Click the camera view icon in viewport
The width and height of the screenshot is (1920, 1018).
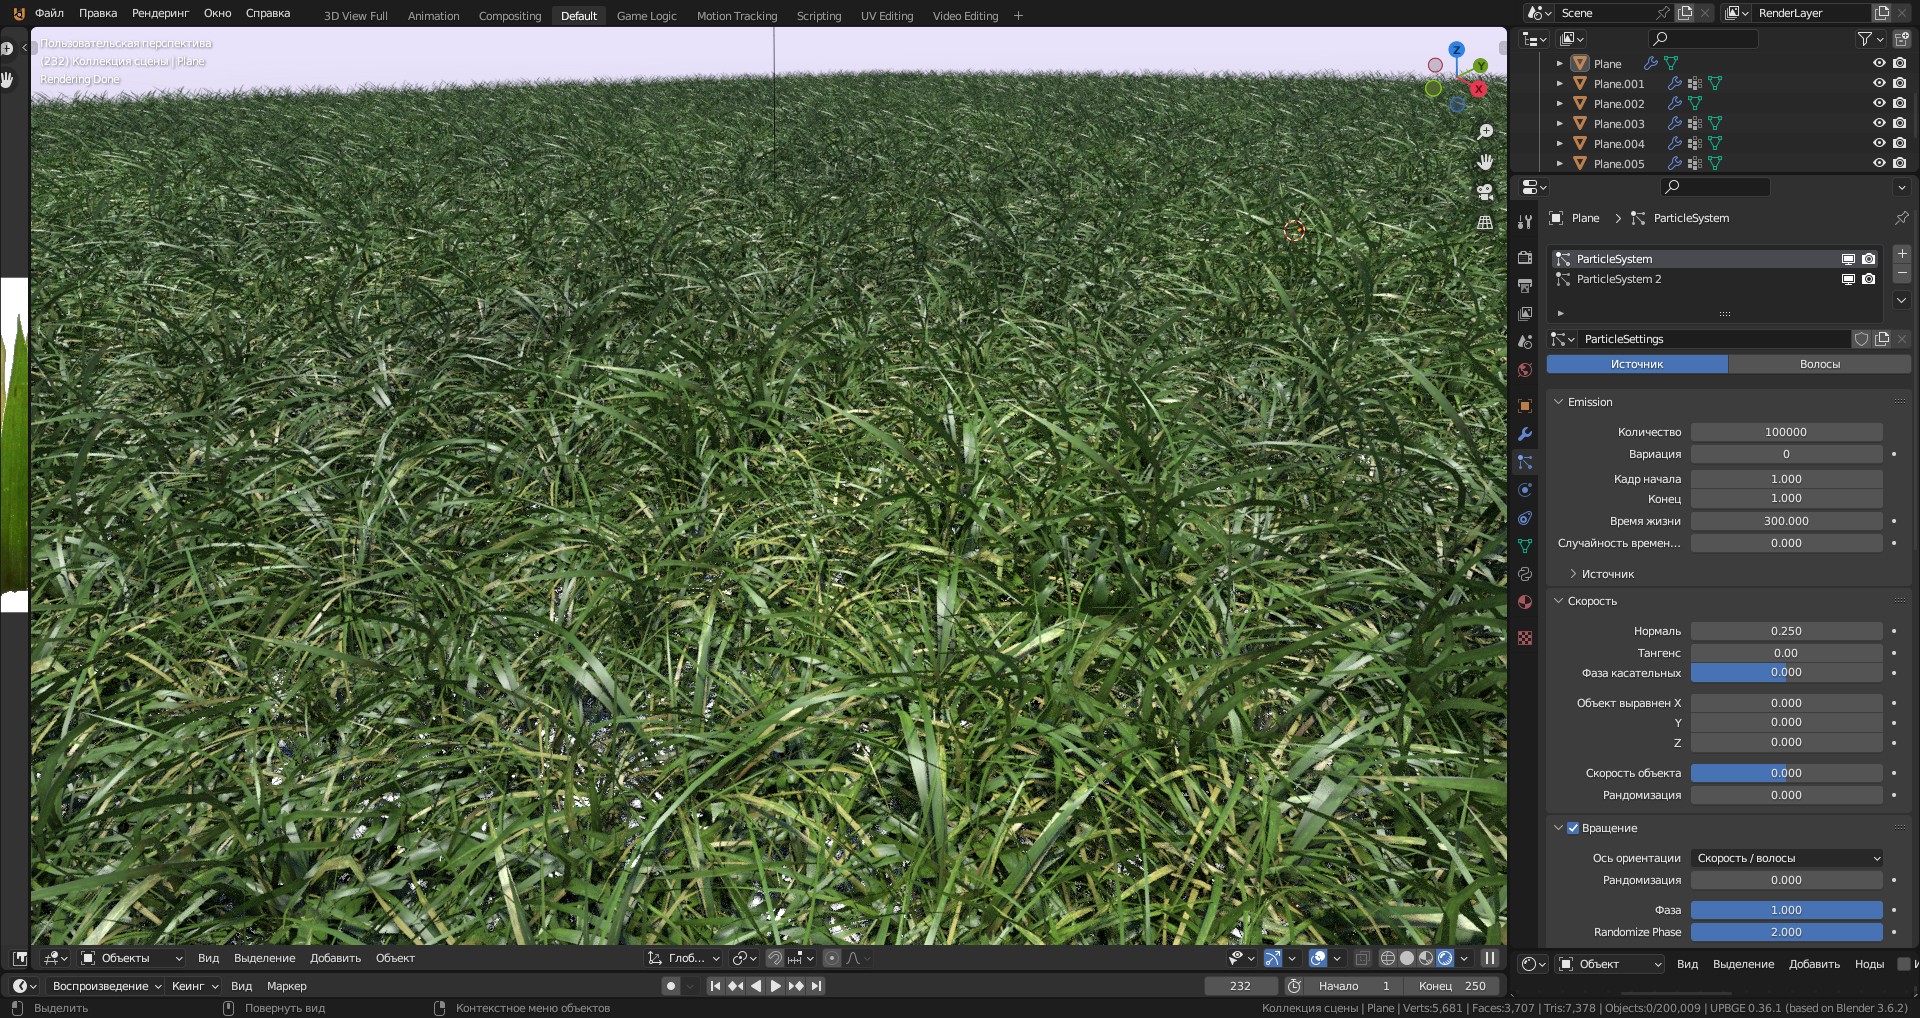coord(1485,192)
